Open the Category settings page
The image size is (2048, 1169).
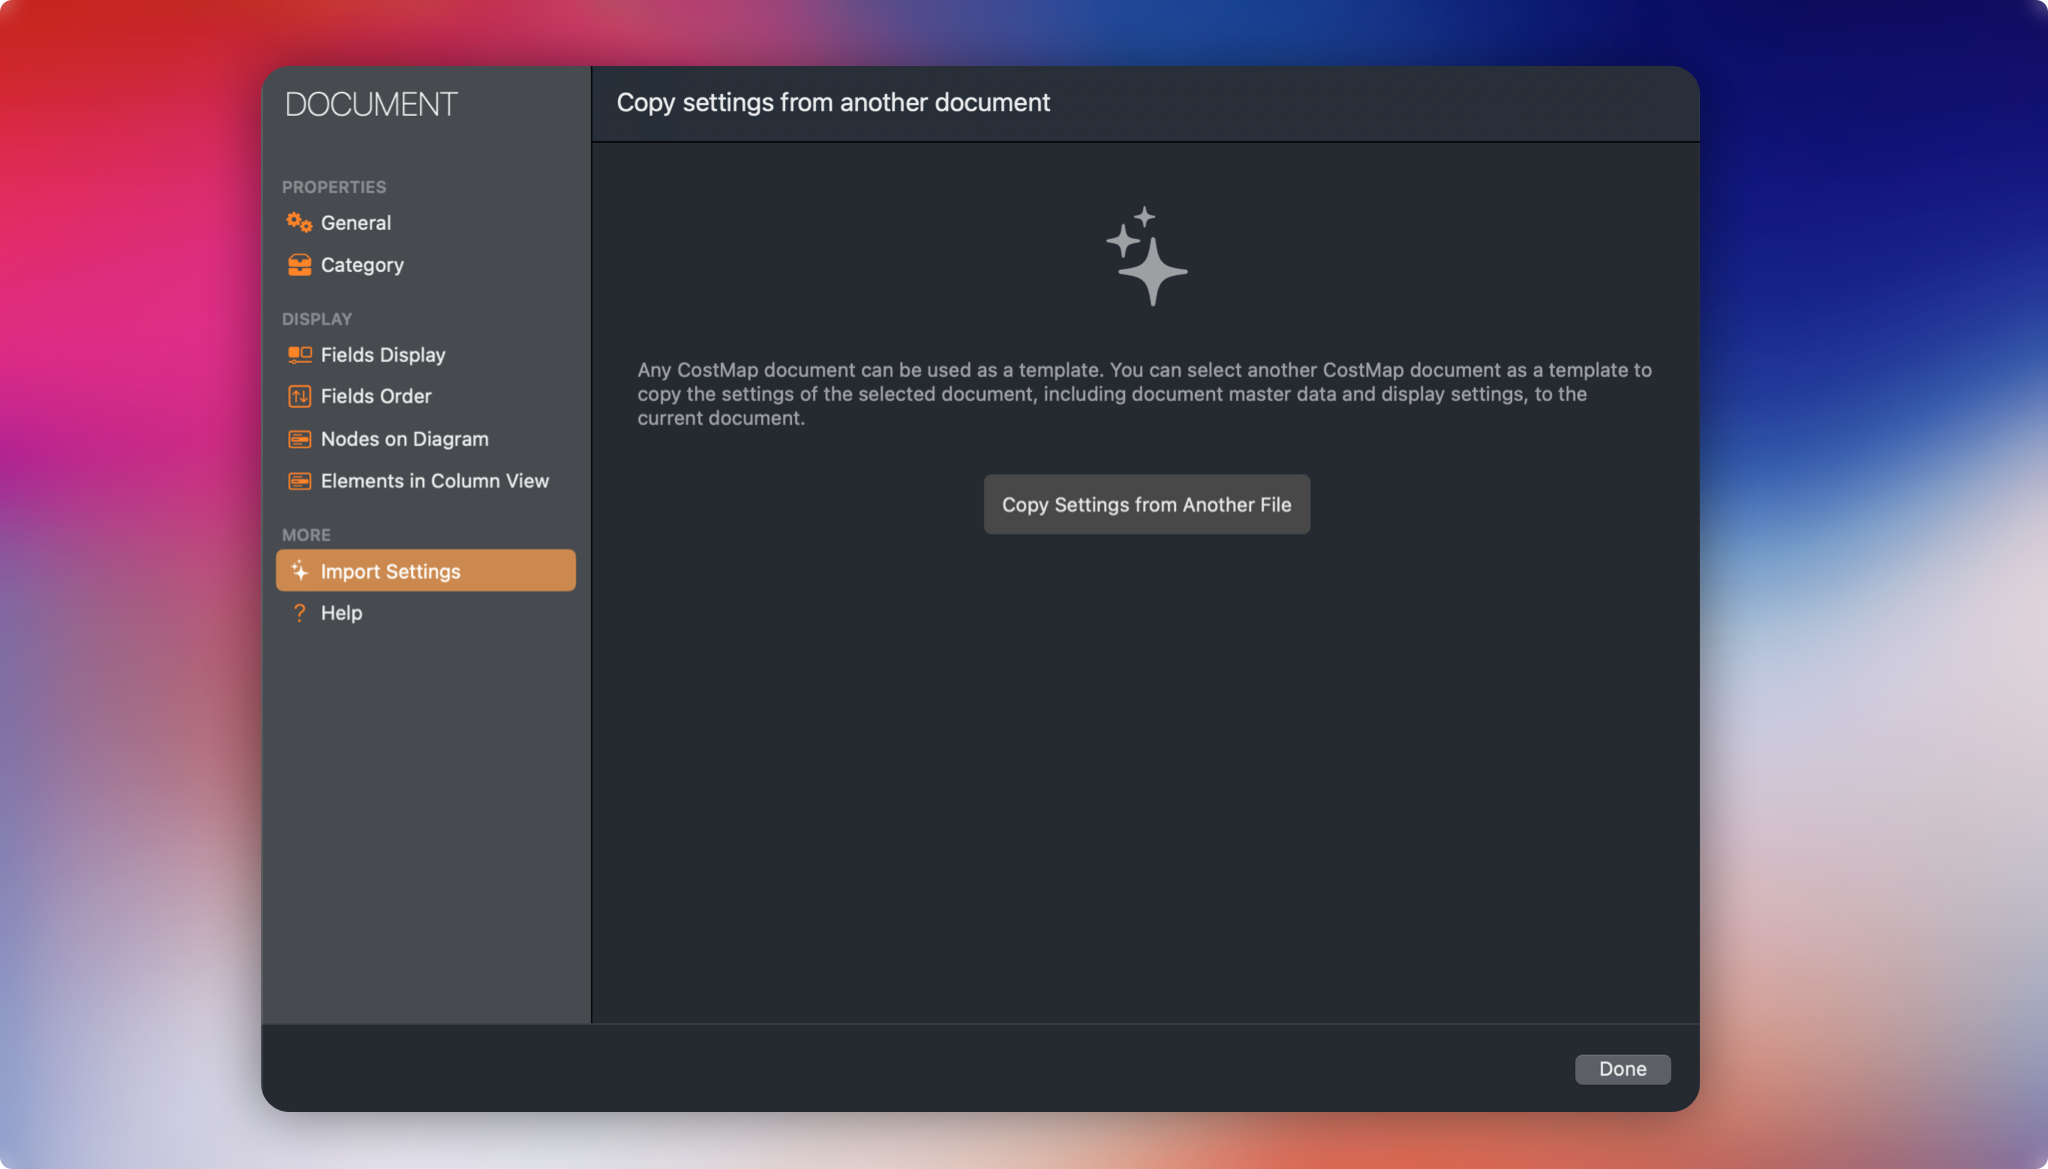point(362,264)
